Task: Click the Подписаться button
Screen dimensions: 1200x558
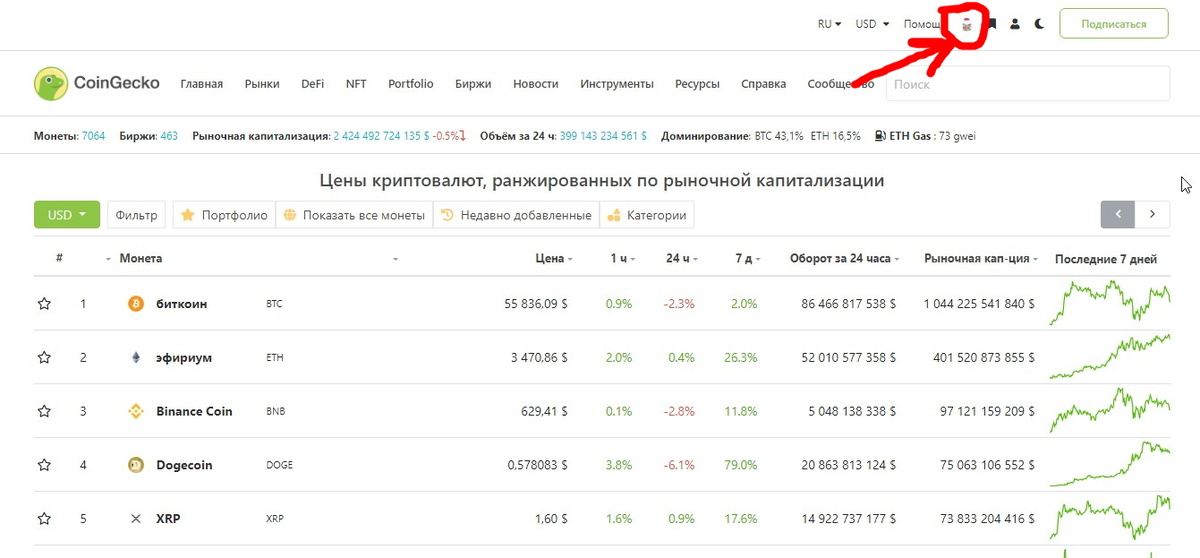Action: [x=1114, y=24]
